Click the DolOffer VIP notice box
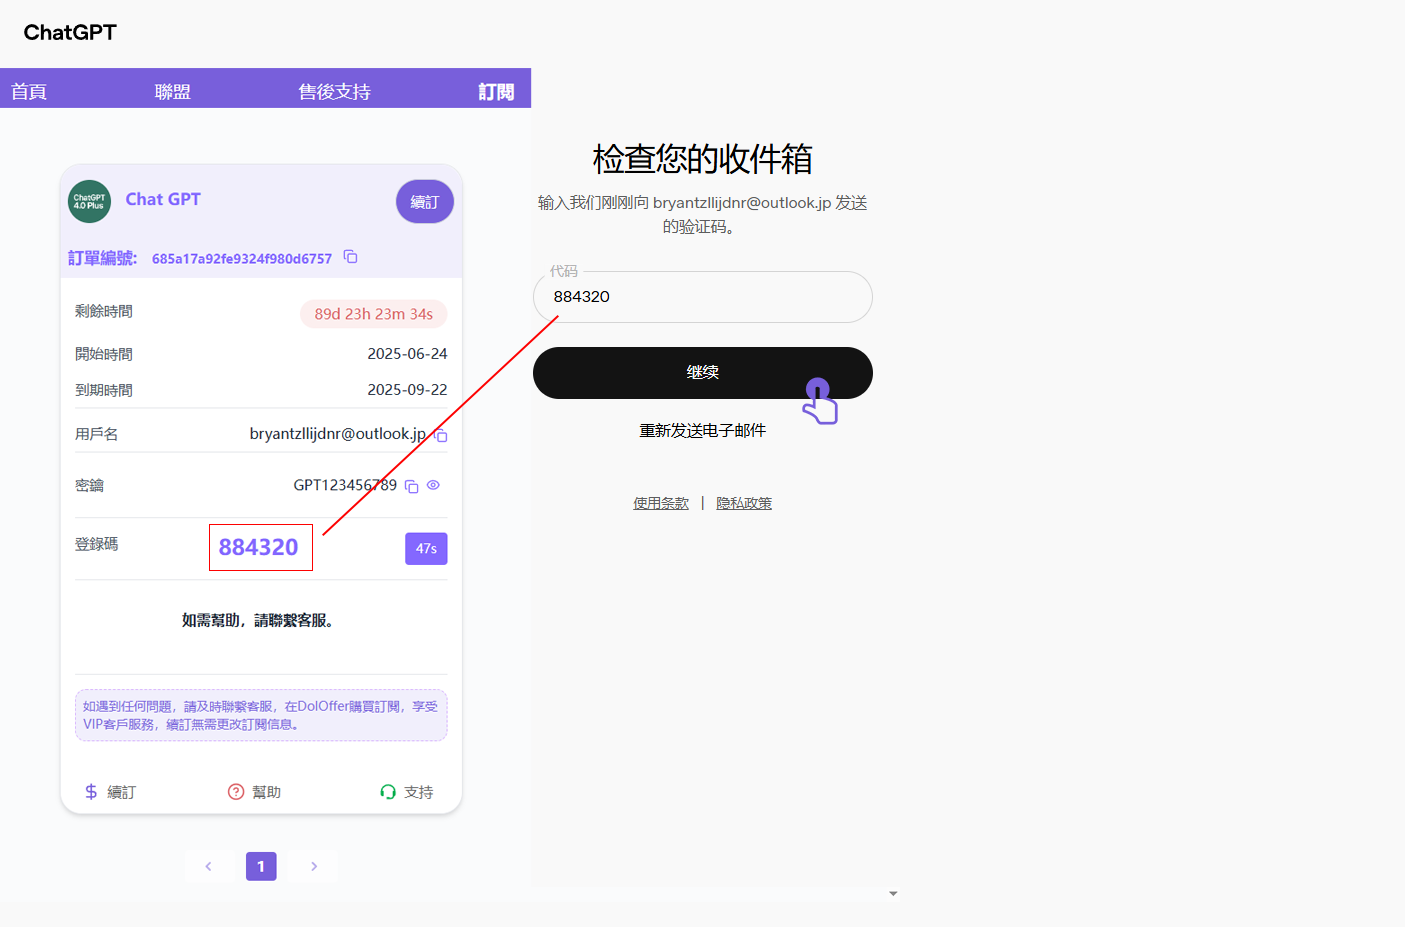Screen dimensions: 1405x927 click(x=261, y=715)
